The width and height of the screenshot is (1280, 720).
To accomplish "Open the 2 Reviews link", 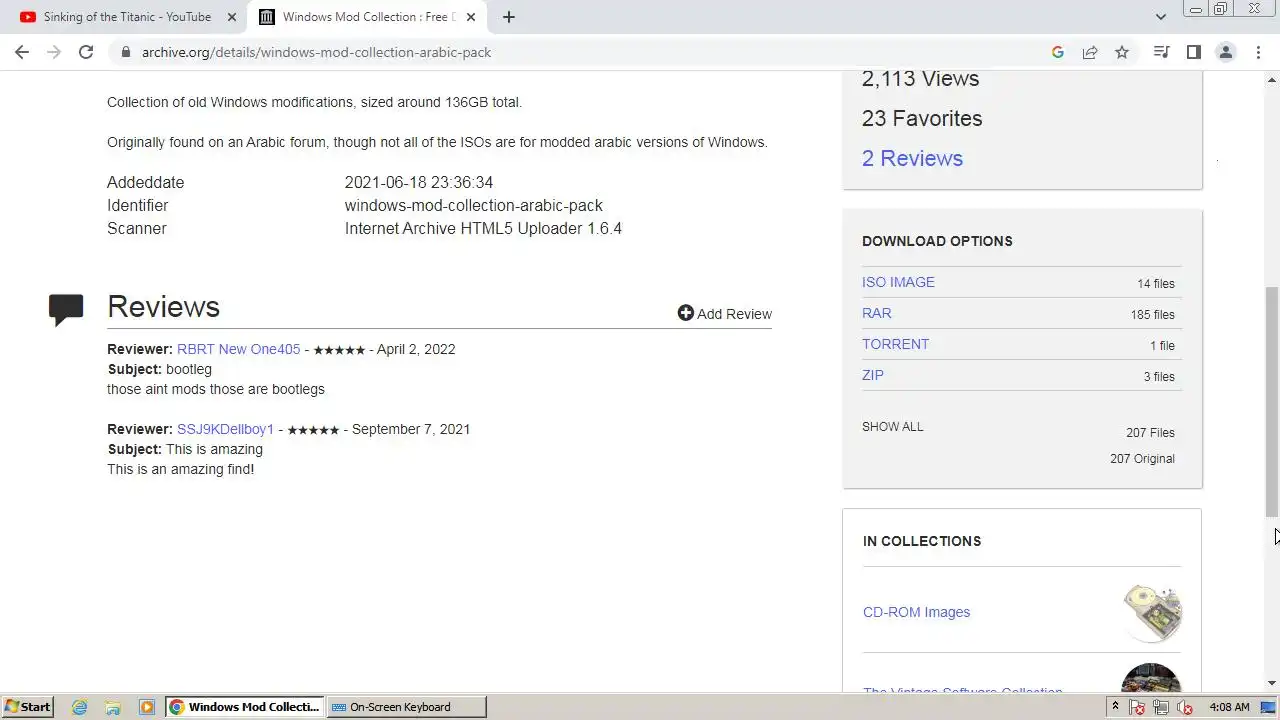I will coord(912,158).
